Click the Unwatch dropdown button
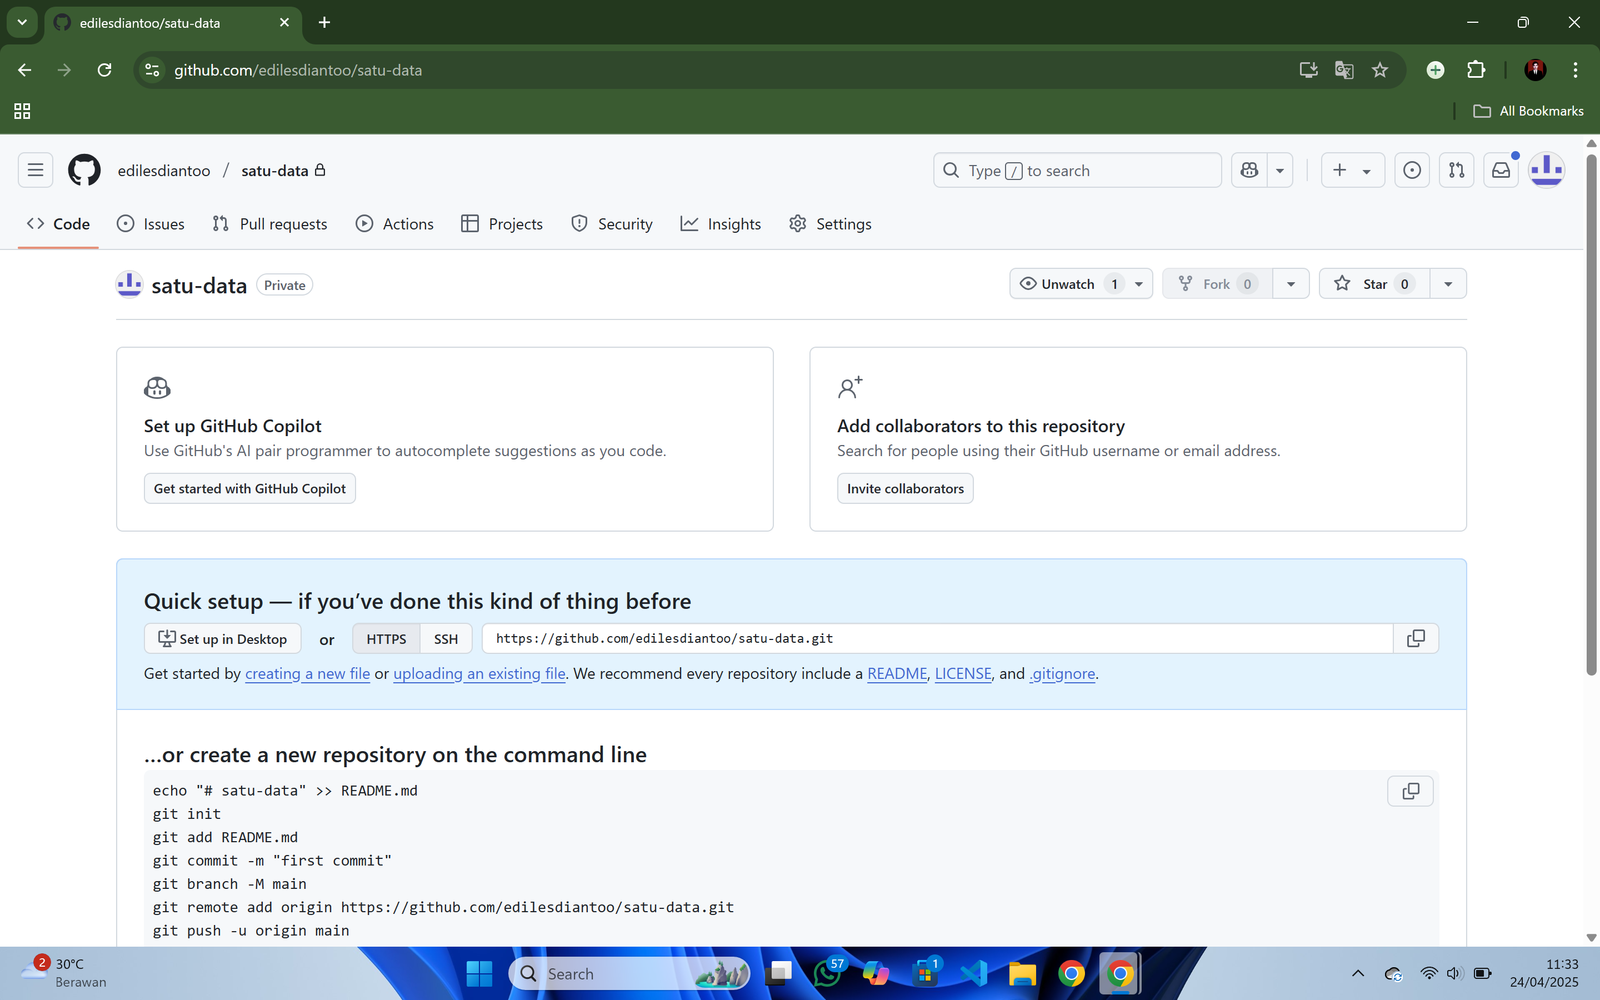The height and width of the screenshot is (1000, 1600). pyautogui.click(x=1081, y=284)
